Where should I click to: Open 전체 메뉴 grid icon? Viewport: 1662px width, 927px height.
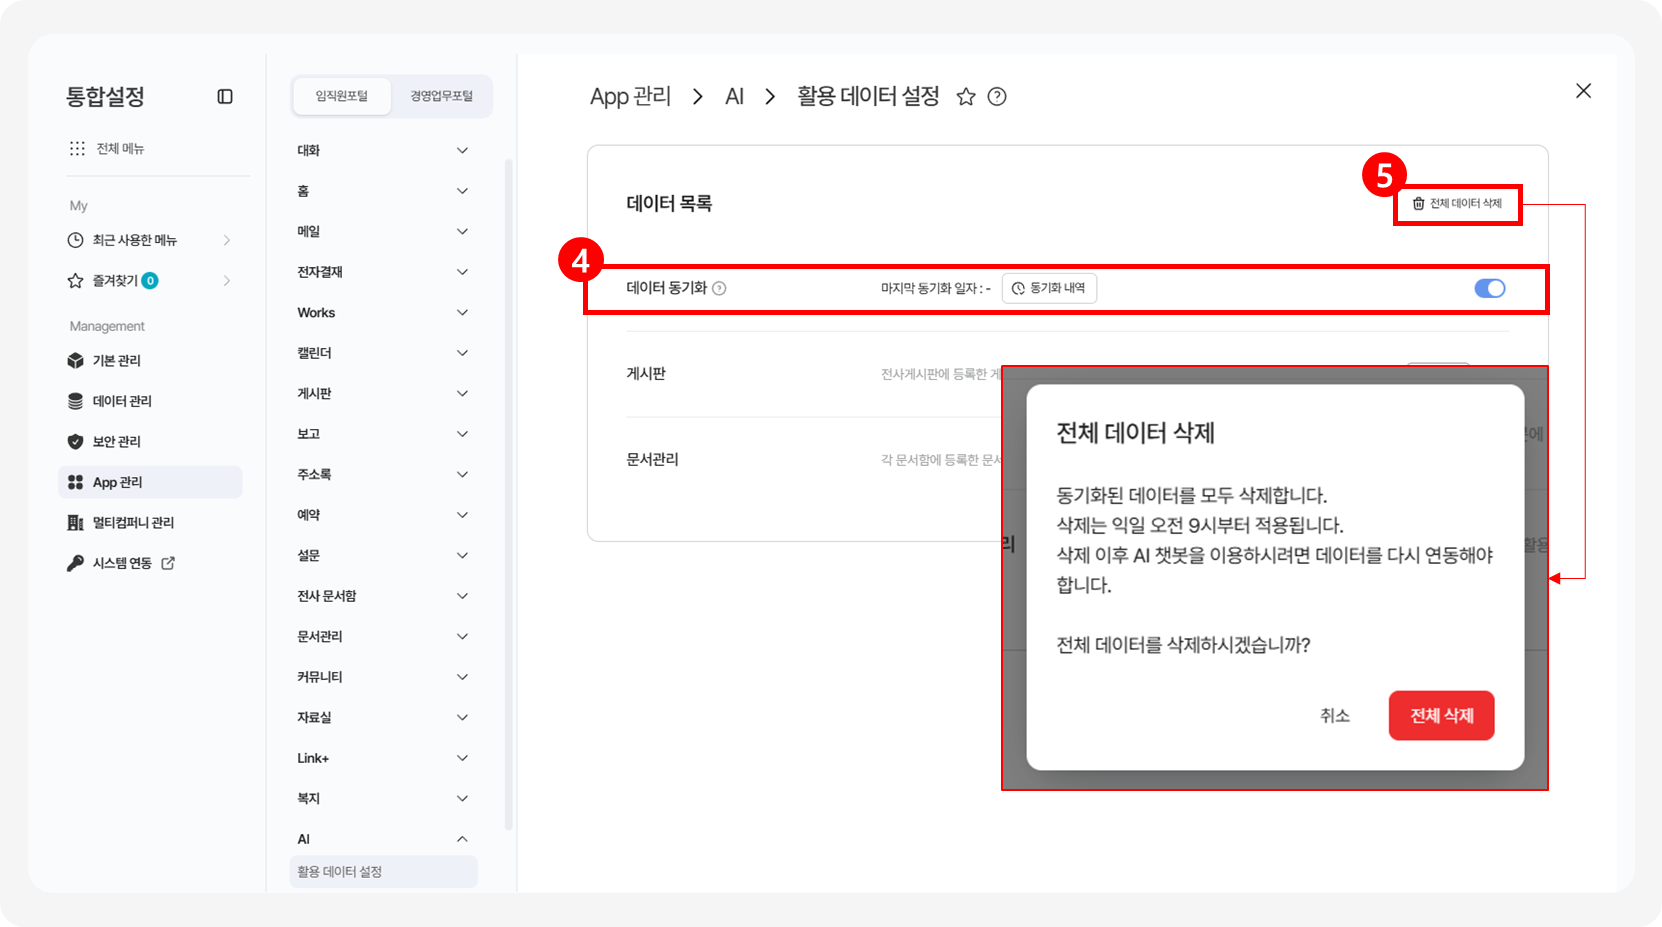coord(77,149)
